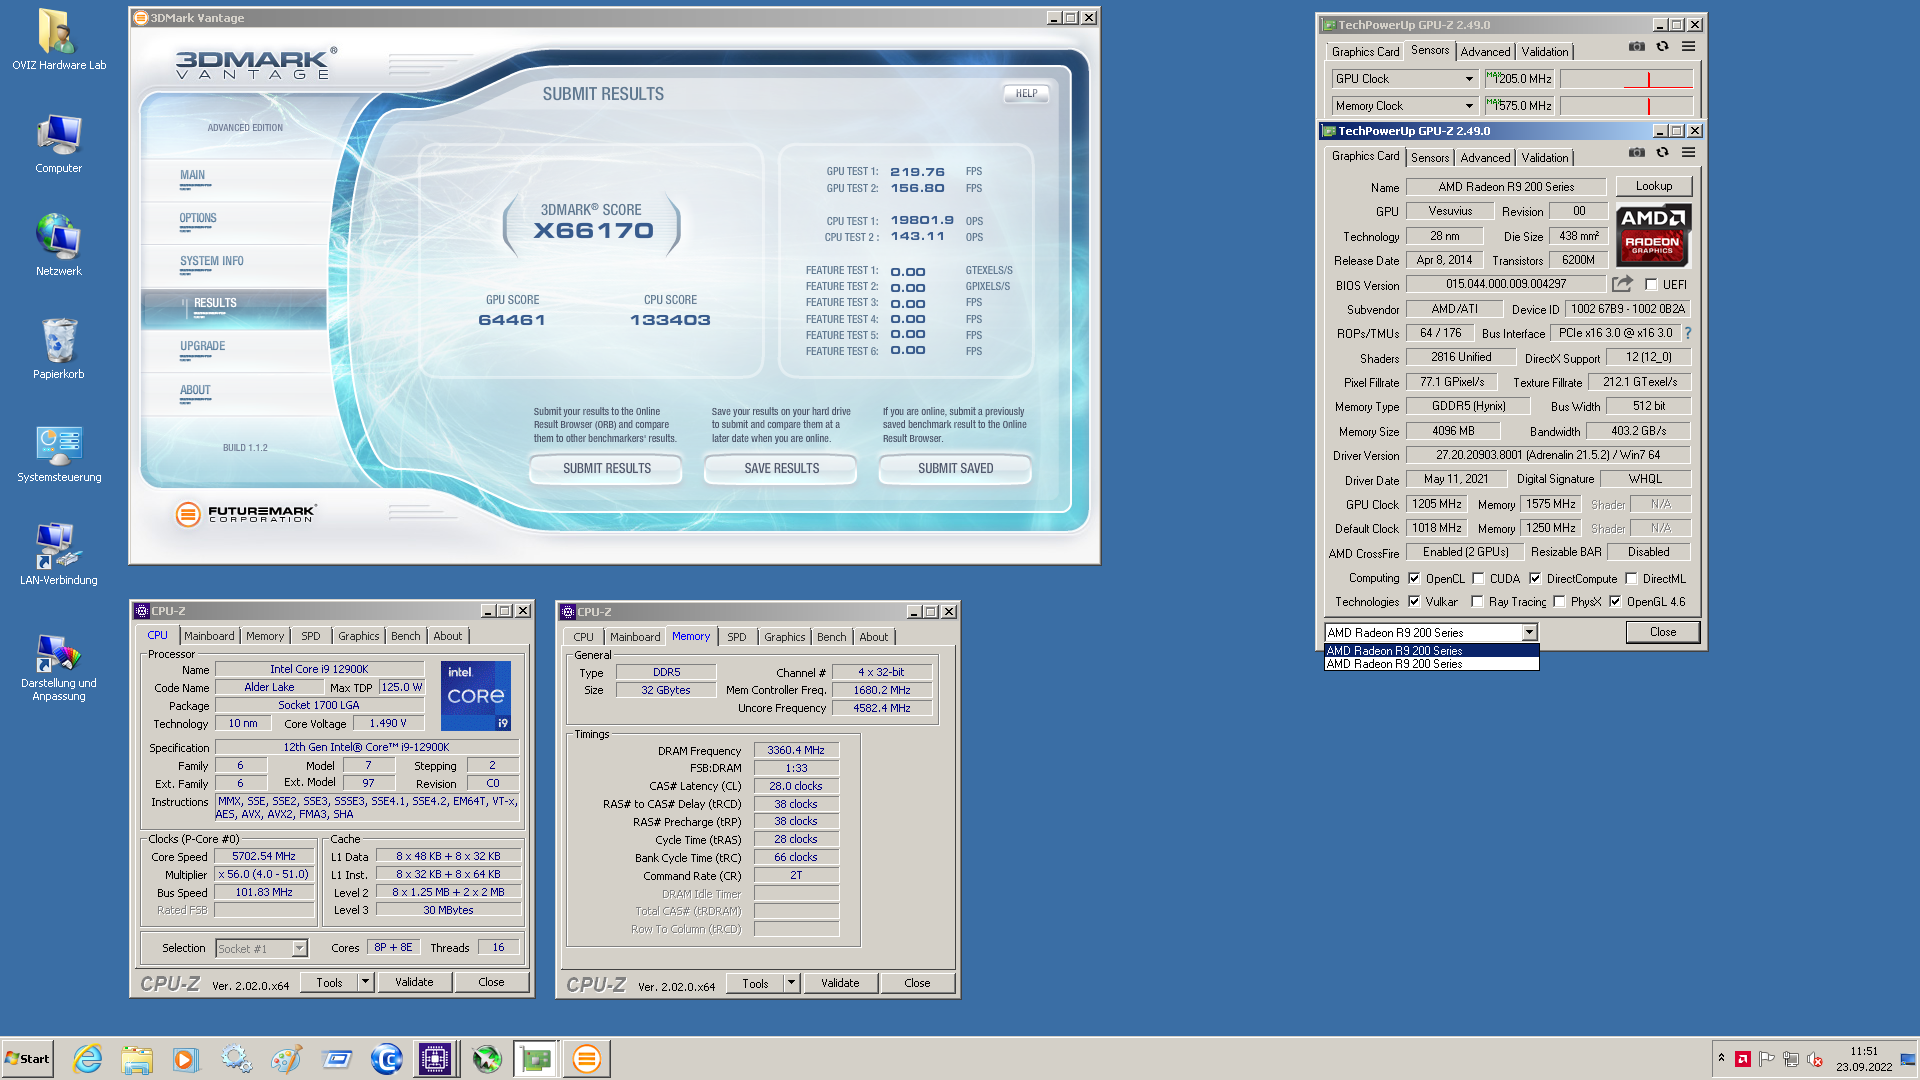Image resolution: width=1920 pixels, height=1080 pixels.
Task: Toggle the DirectCompute checkbox
Action: 1535,578
